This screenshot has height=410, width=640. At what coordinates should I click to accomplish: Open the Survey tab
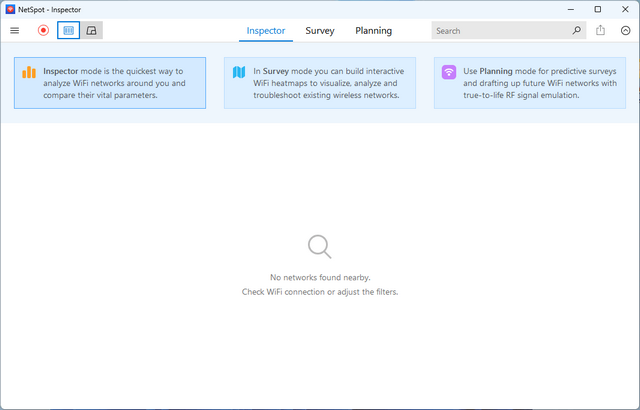coord(320,31)
